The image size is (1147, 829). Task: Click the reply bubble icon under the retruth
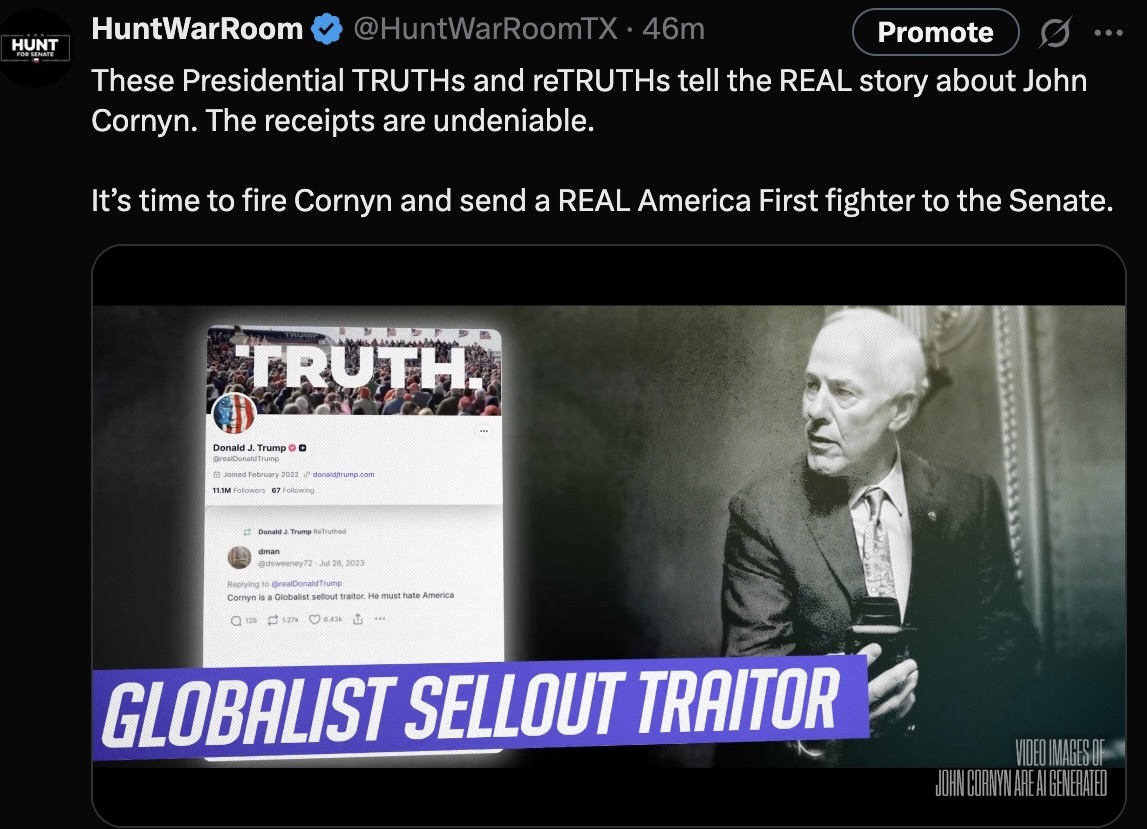click(236, 620)
